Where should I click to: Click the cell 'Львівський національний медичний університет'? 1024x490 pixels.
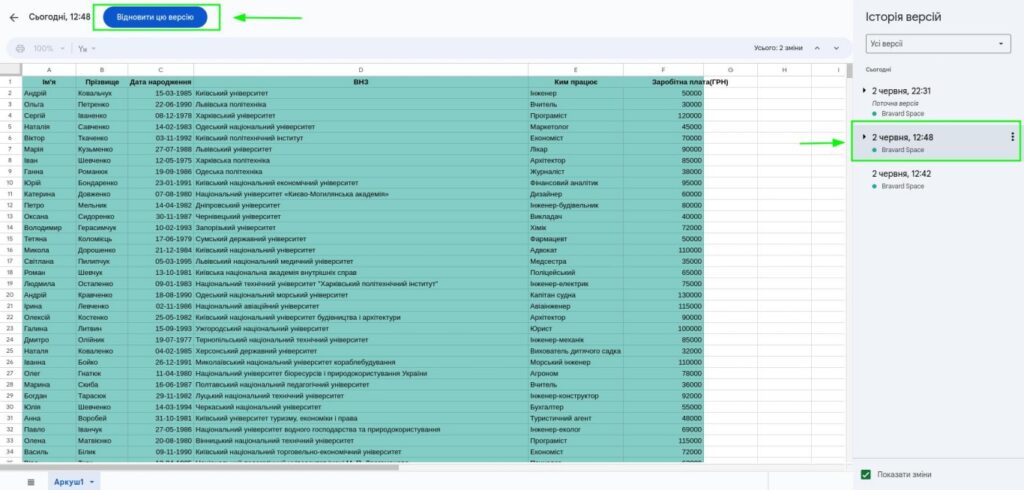point(360,261)
